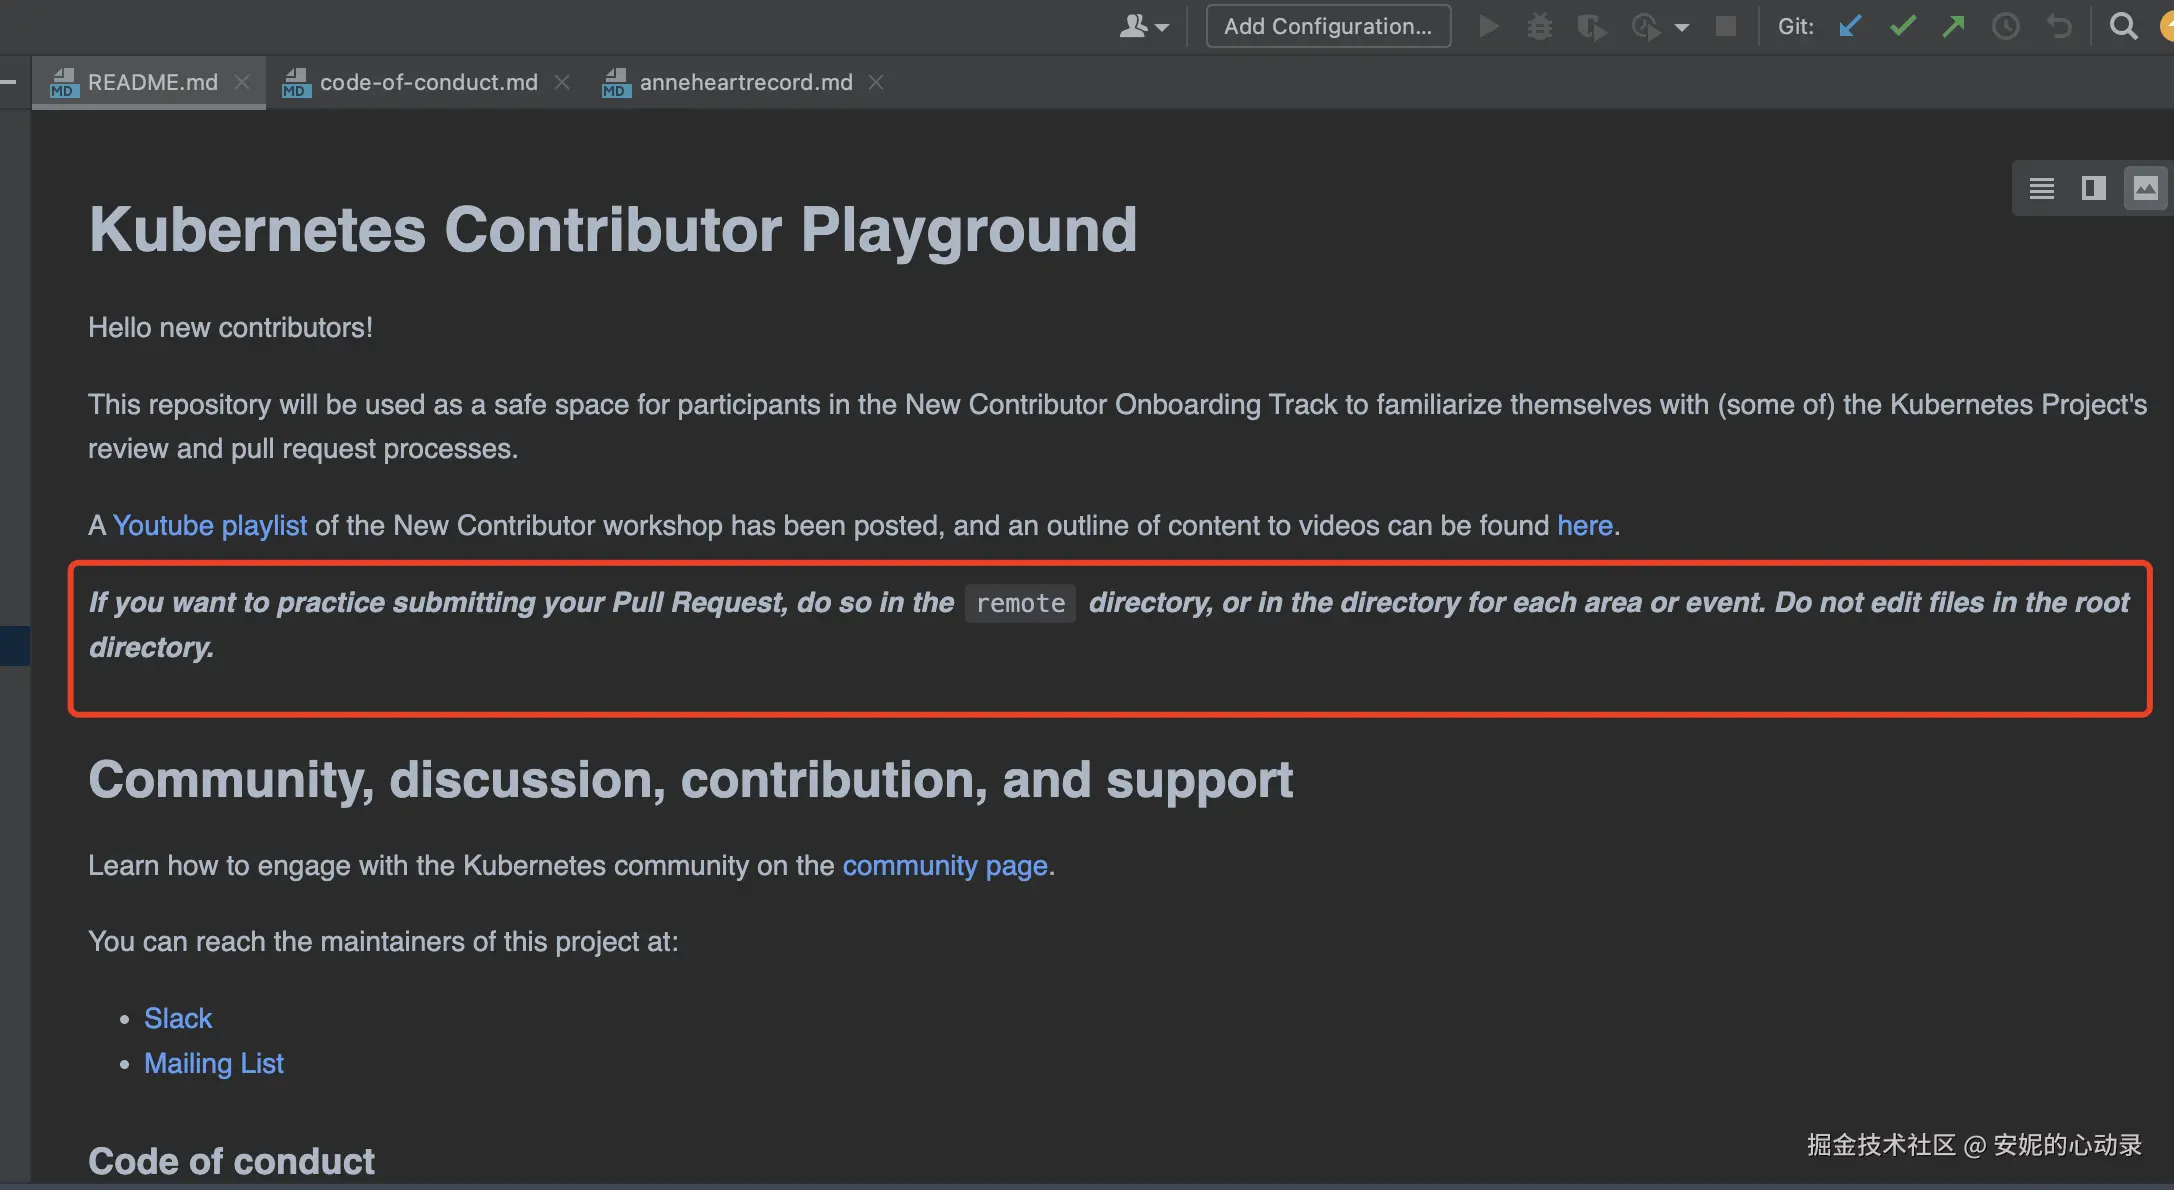Switch to the anneheartrecord.md tab
The width and height of the screenshot is (2174, 1190).
tap(745, 82)
